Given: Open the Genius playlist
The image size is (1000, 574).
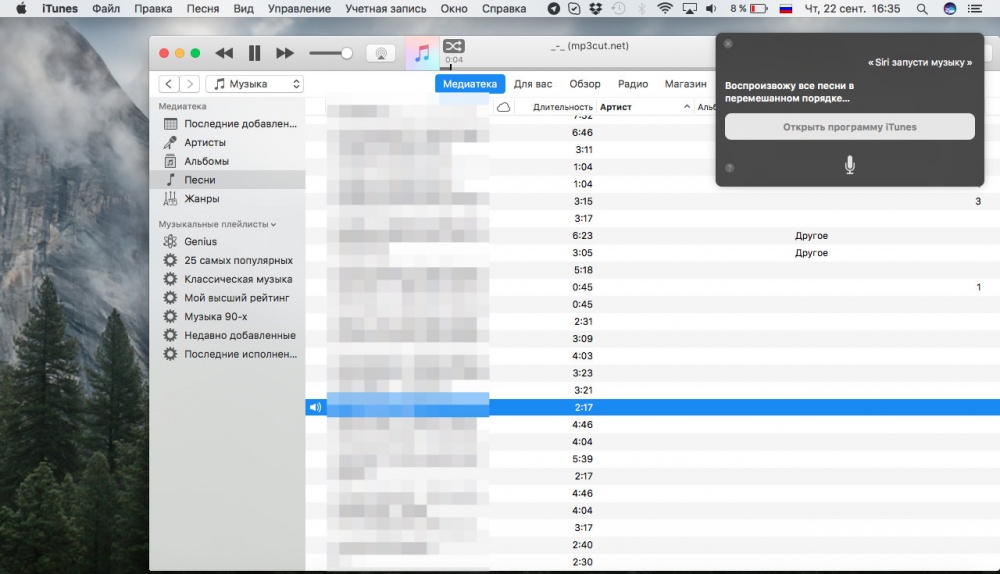Looking at the screenshot, I should click(x=228, y=242).
